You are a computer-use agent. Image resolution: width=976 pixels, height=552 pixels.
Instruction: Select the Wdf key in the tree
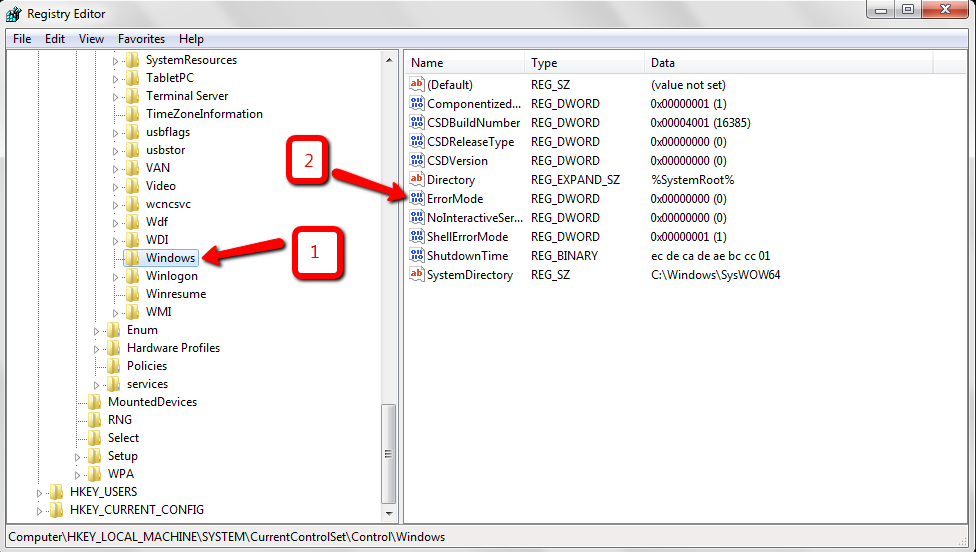[x=157, y=222]
